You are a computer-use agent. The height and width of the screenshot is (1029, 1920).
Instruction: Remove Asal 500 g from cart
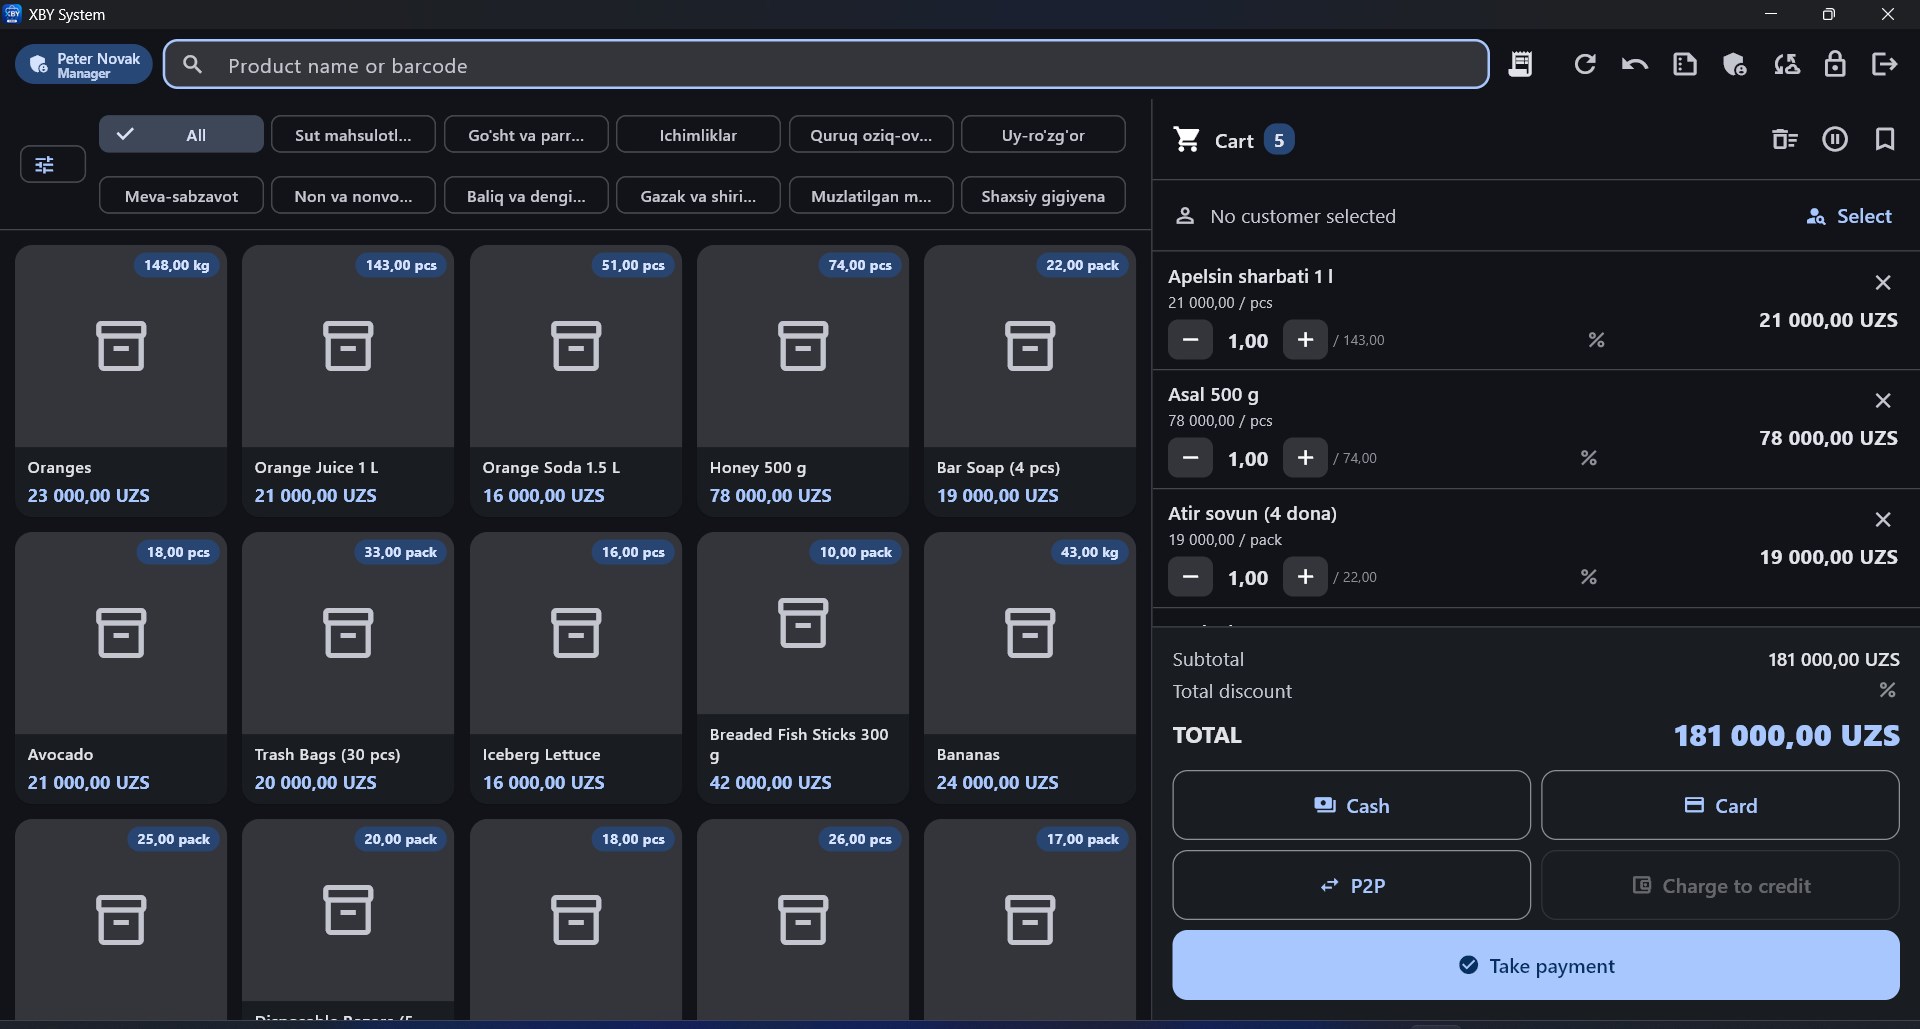1883,401
